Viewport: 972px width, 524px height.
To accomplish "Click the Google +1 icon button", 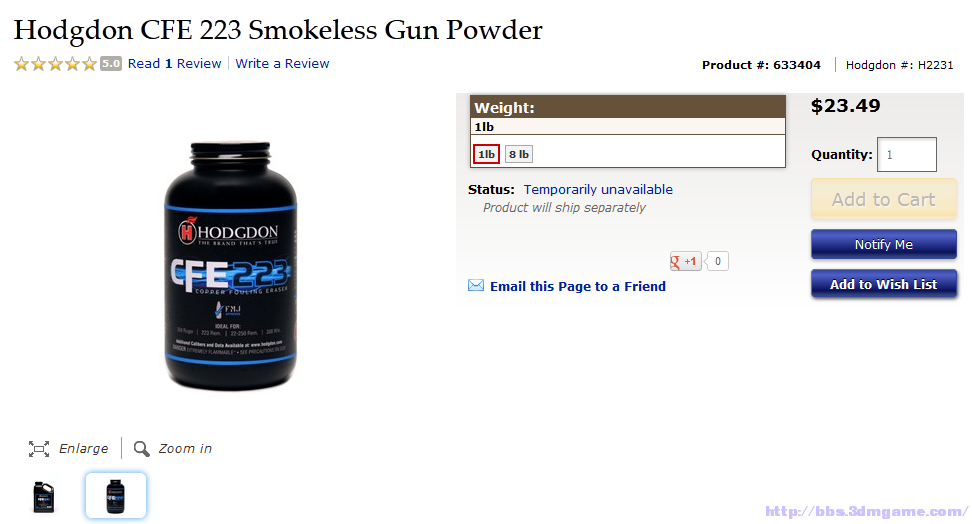I will point(686,261).
